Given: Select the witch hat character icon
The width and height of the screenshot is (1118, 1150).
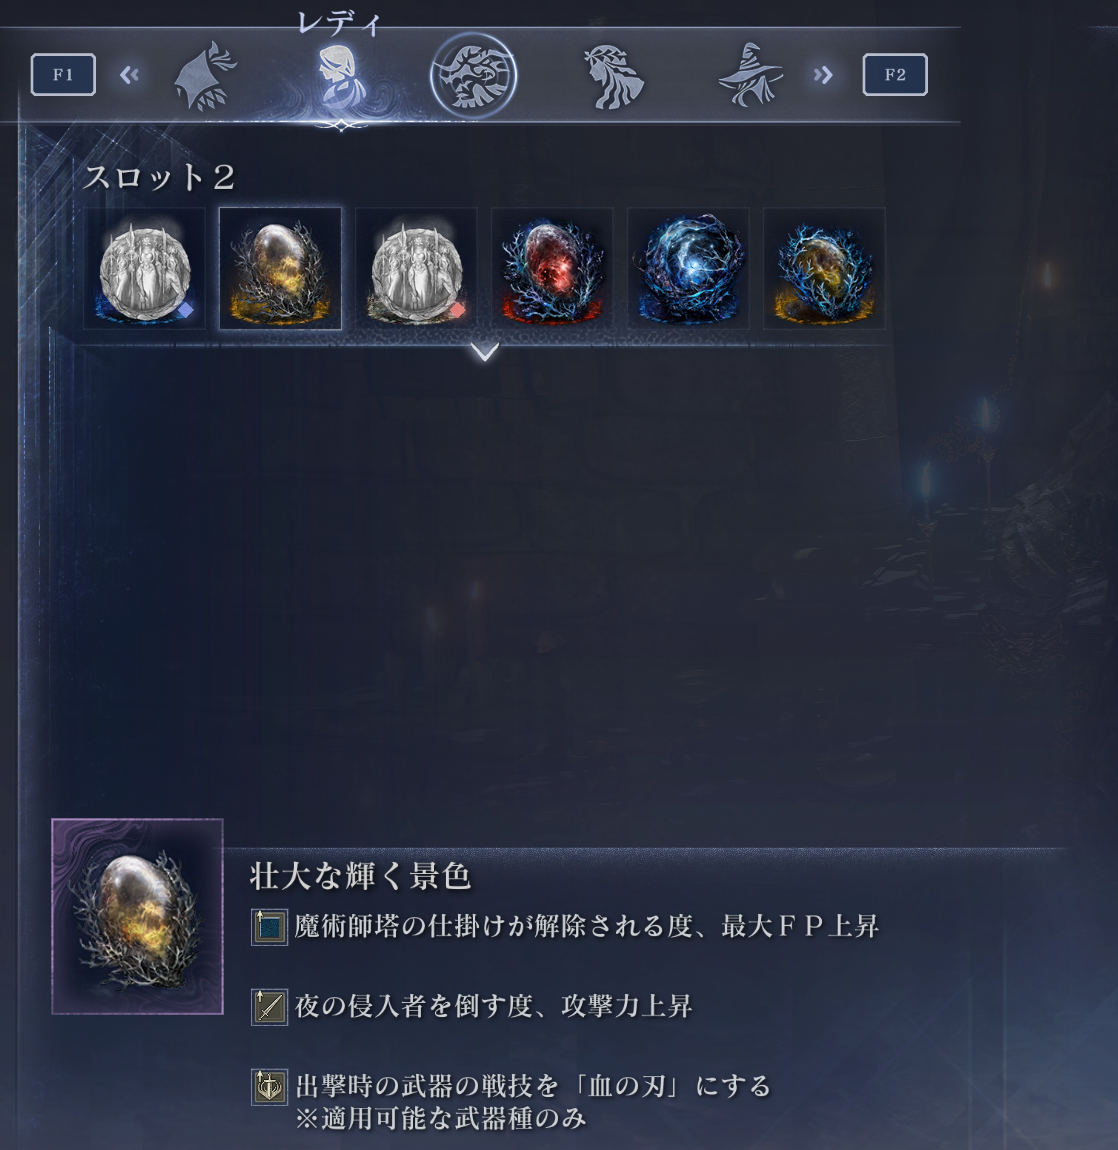Looking at the screenshot, I should pos(750,76).
